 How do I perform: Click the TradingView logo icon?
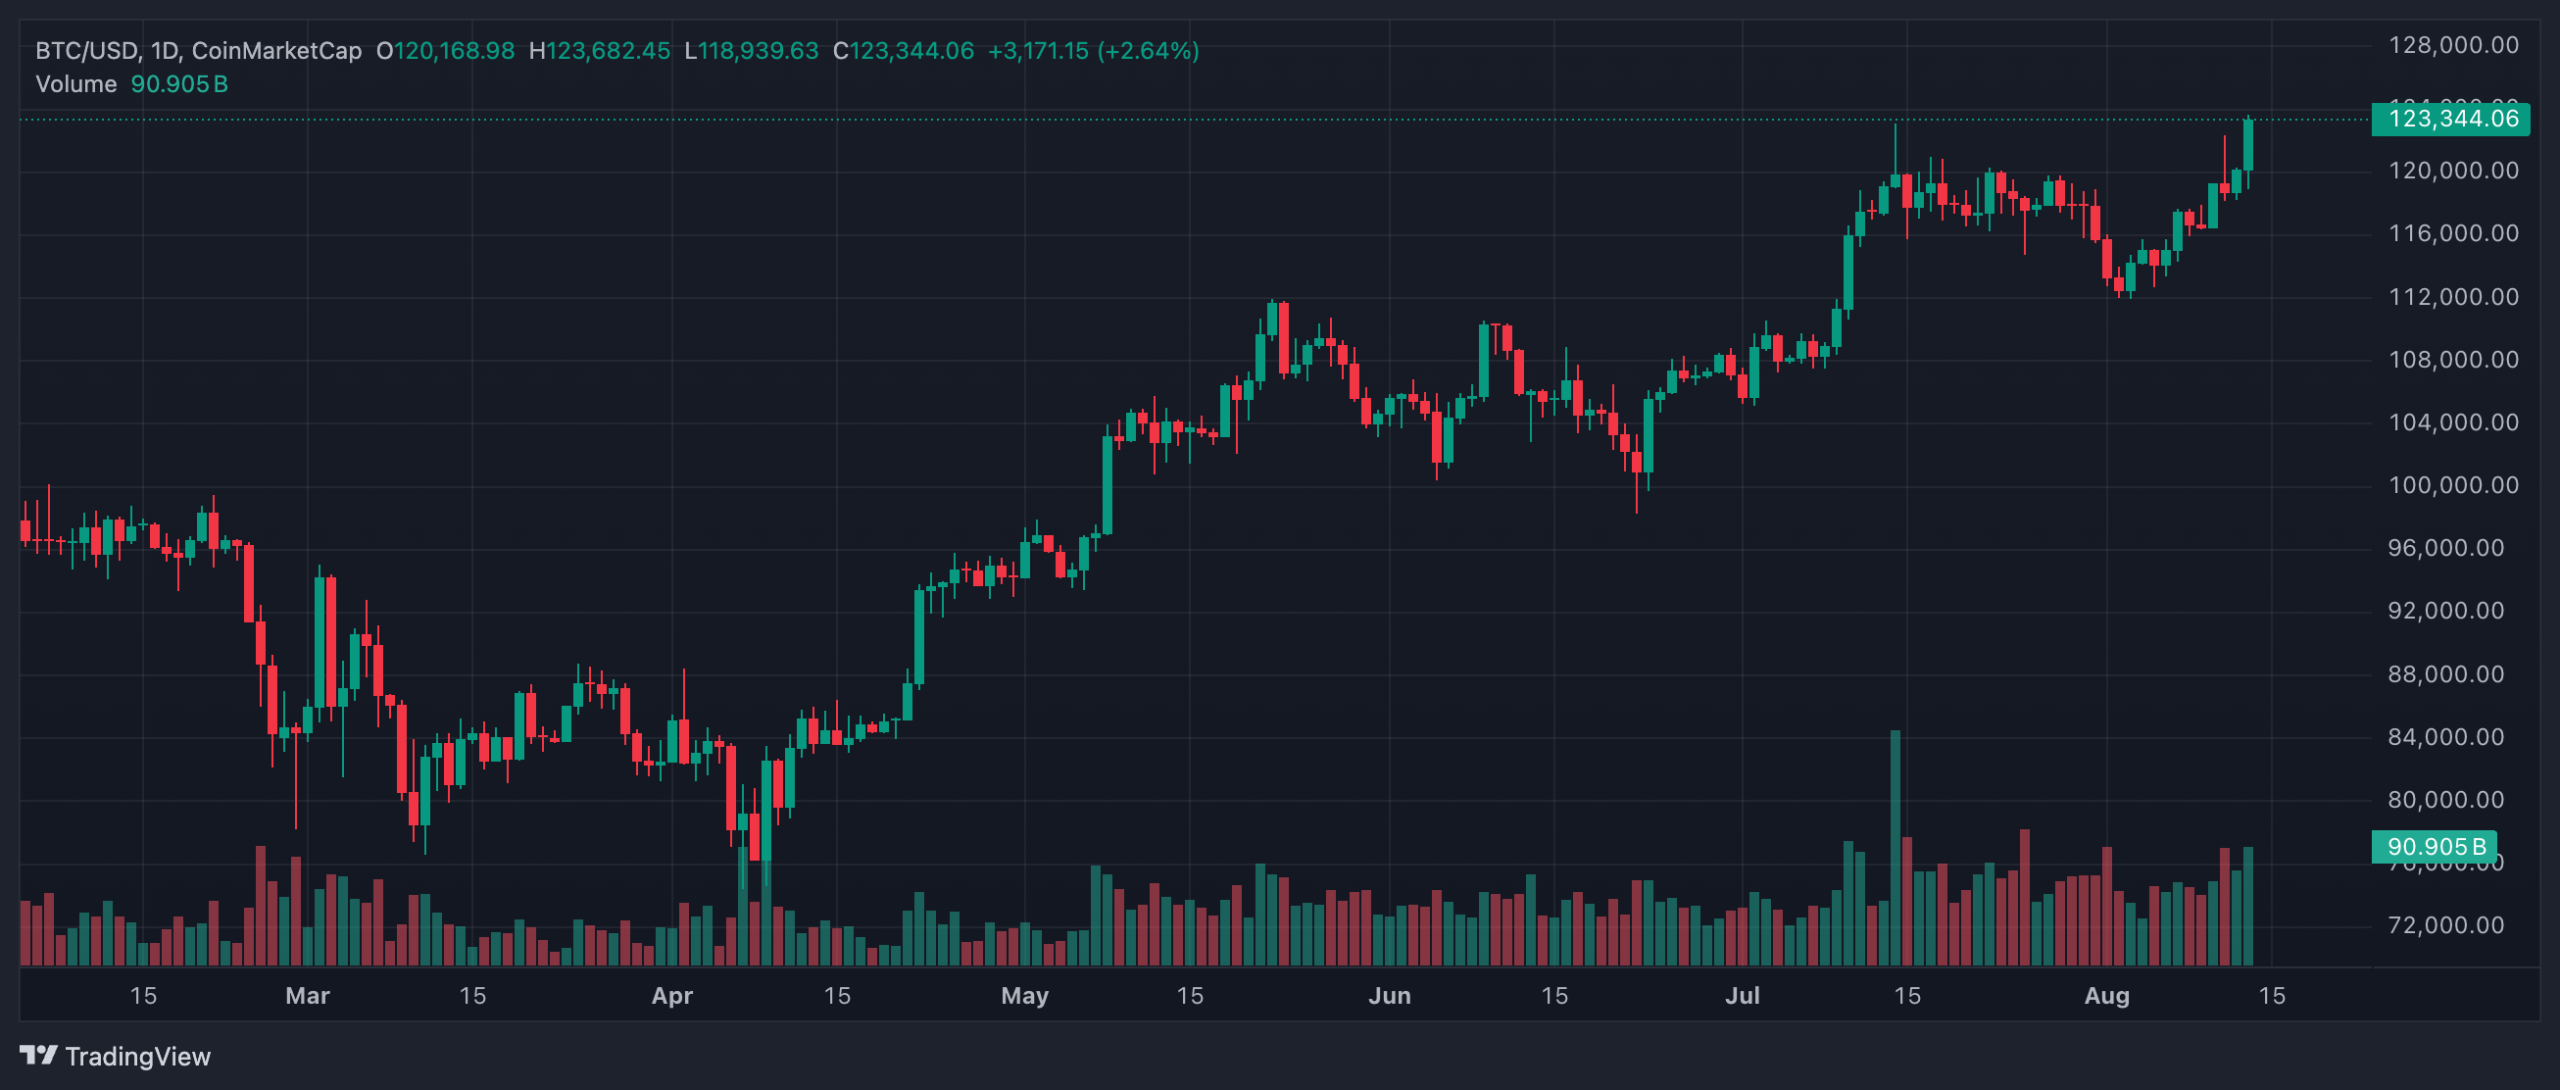click(x=38, y=1055)
